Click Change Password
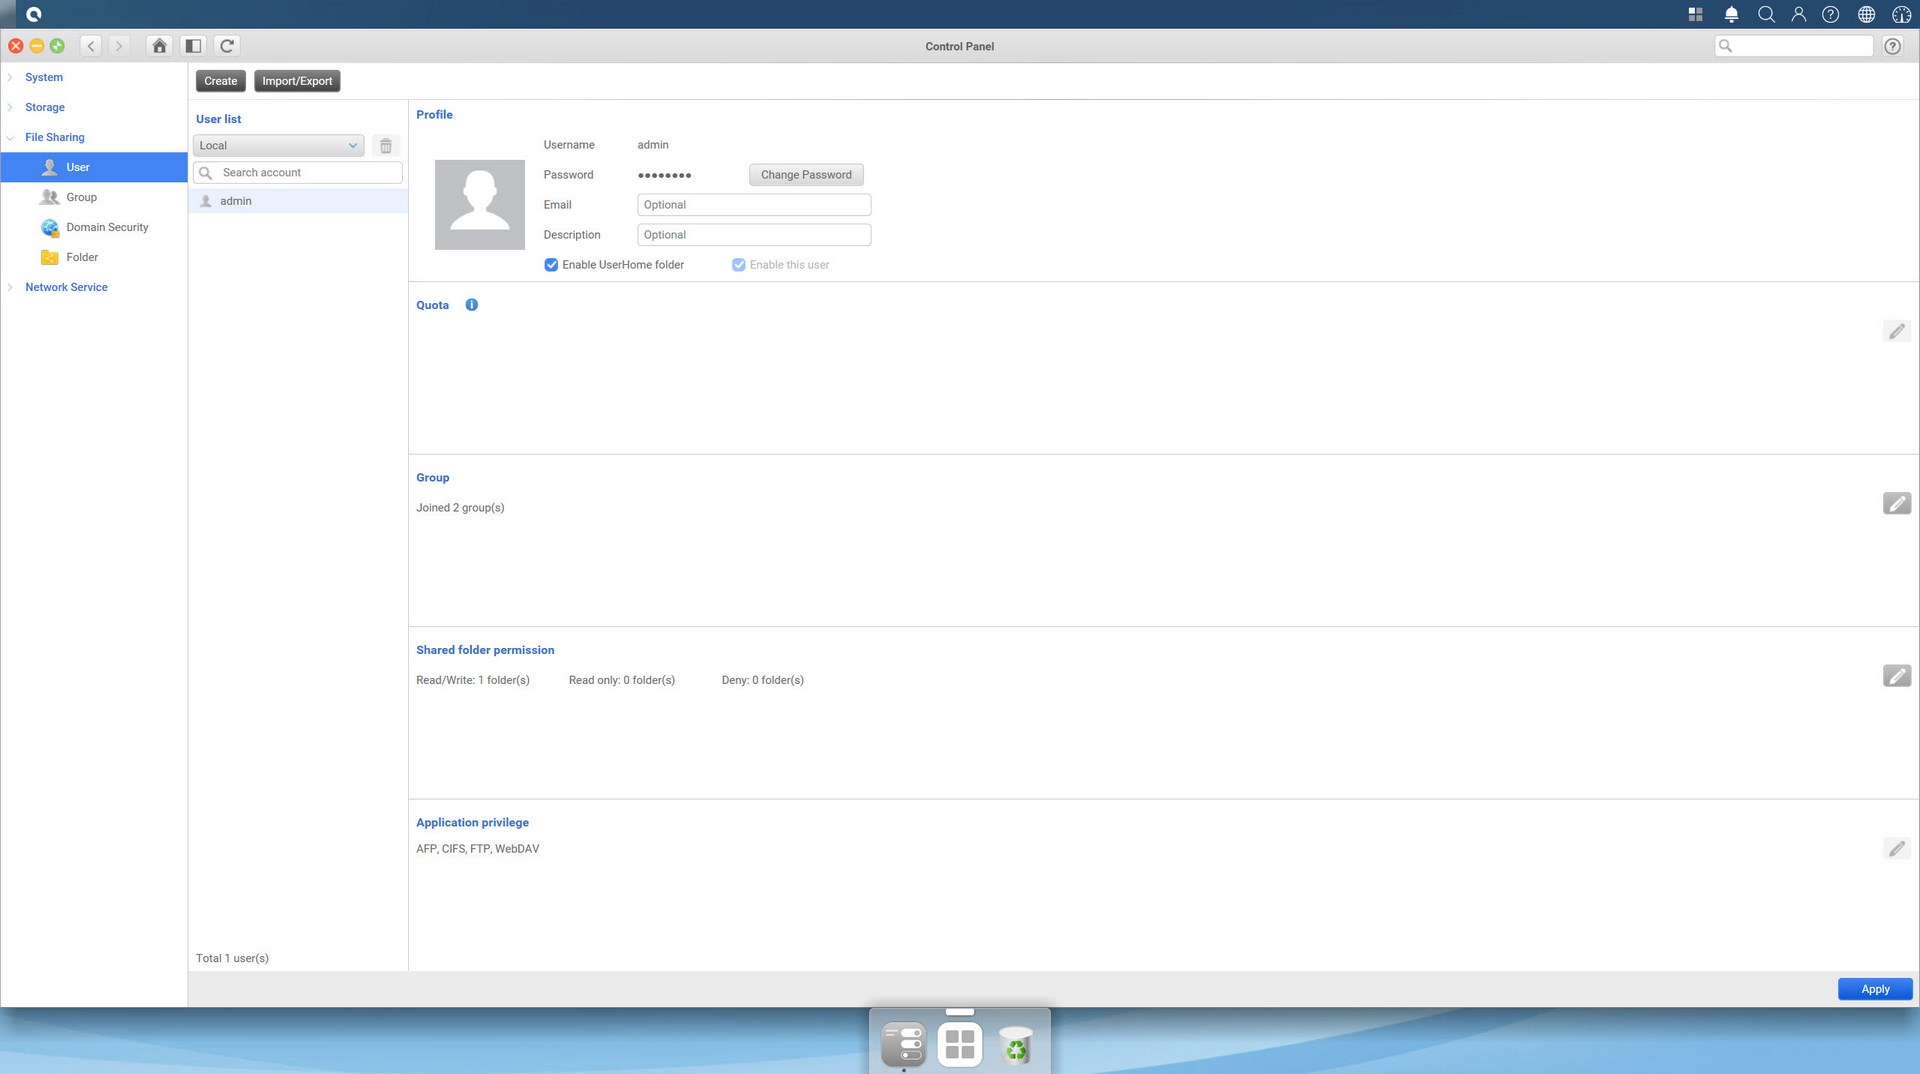The width and height of the screenshot is (1920, 1074). click(806, 175)
